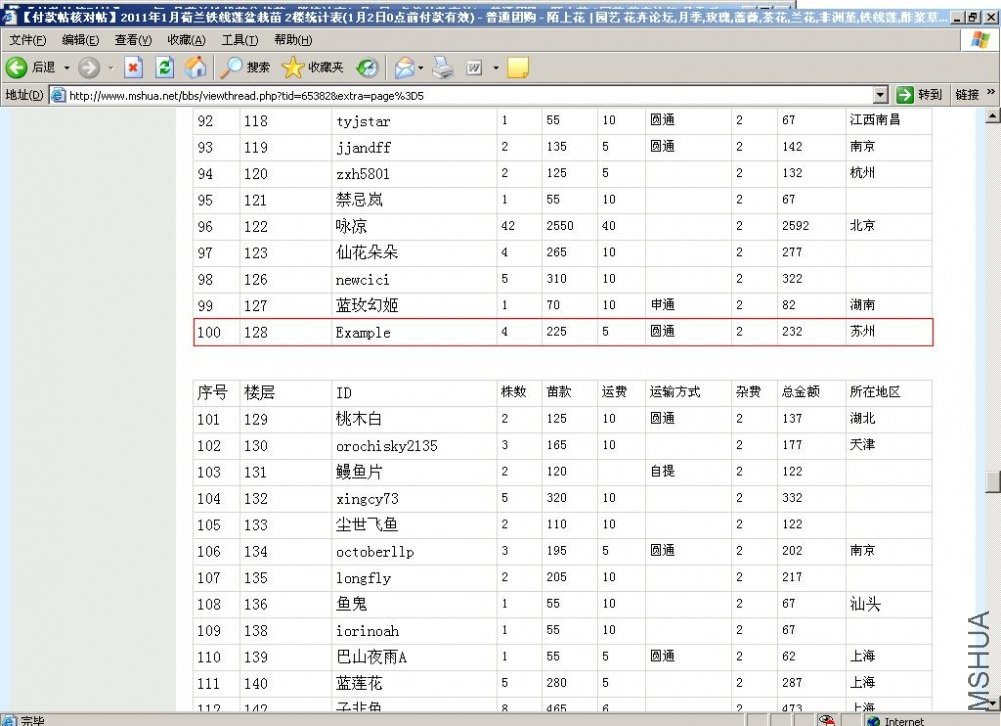The image size is (1001, 726).
Task: Click the History icon in the toolbar
Action: (368, 67)
